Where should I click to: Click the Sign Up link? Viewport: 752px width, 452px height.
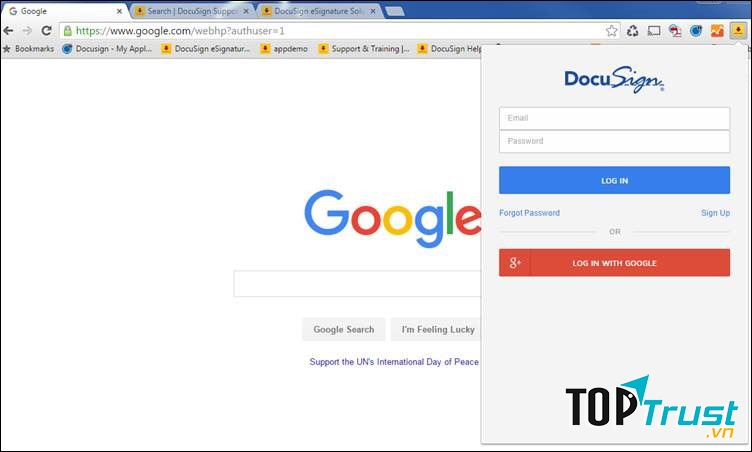pos(715,213)
